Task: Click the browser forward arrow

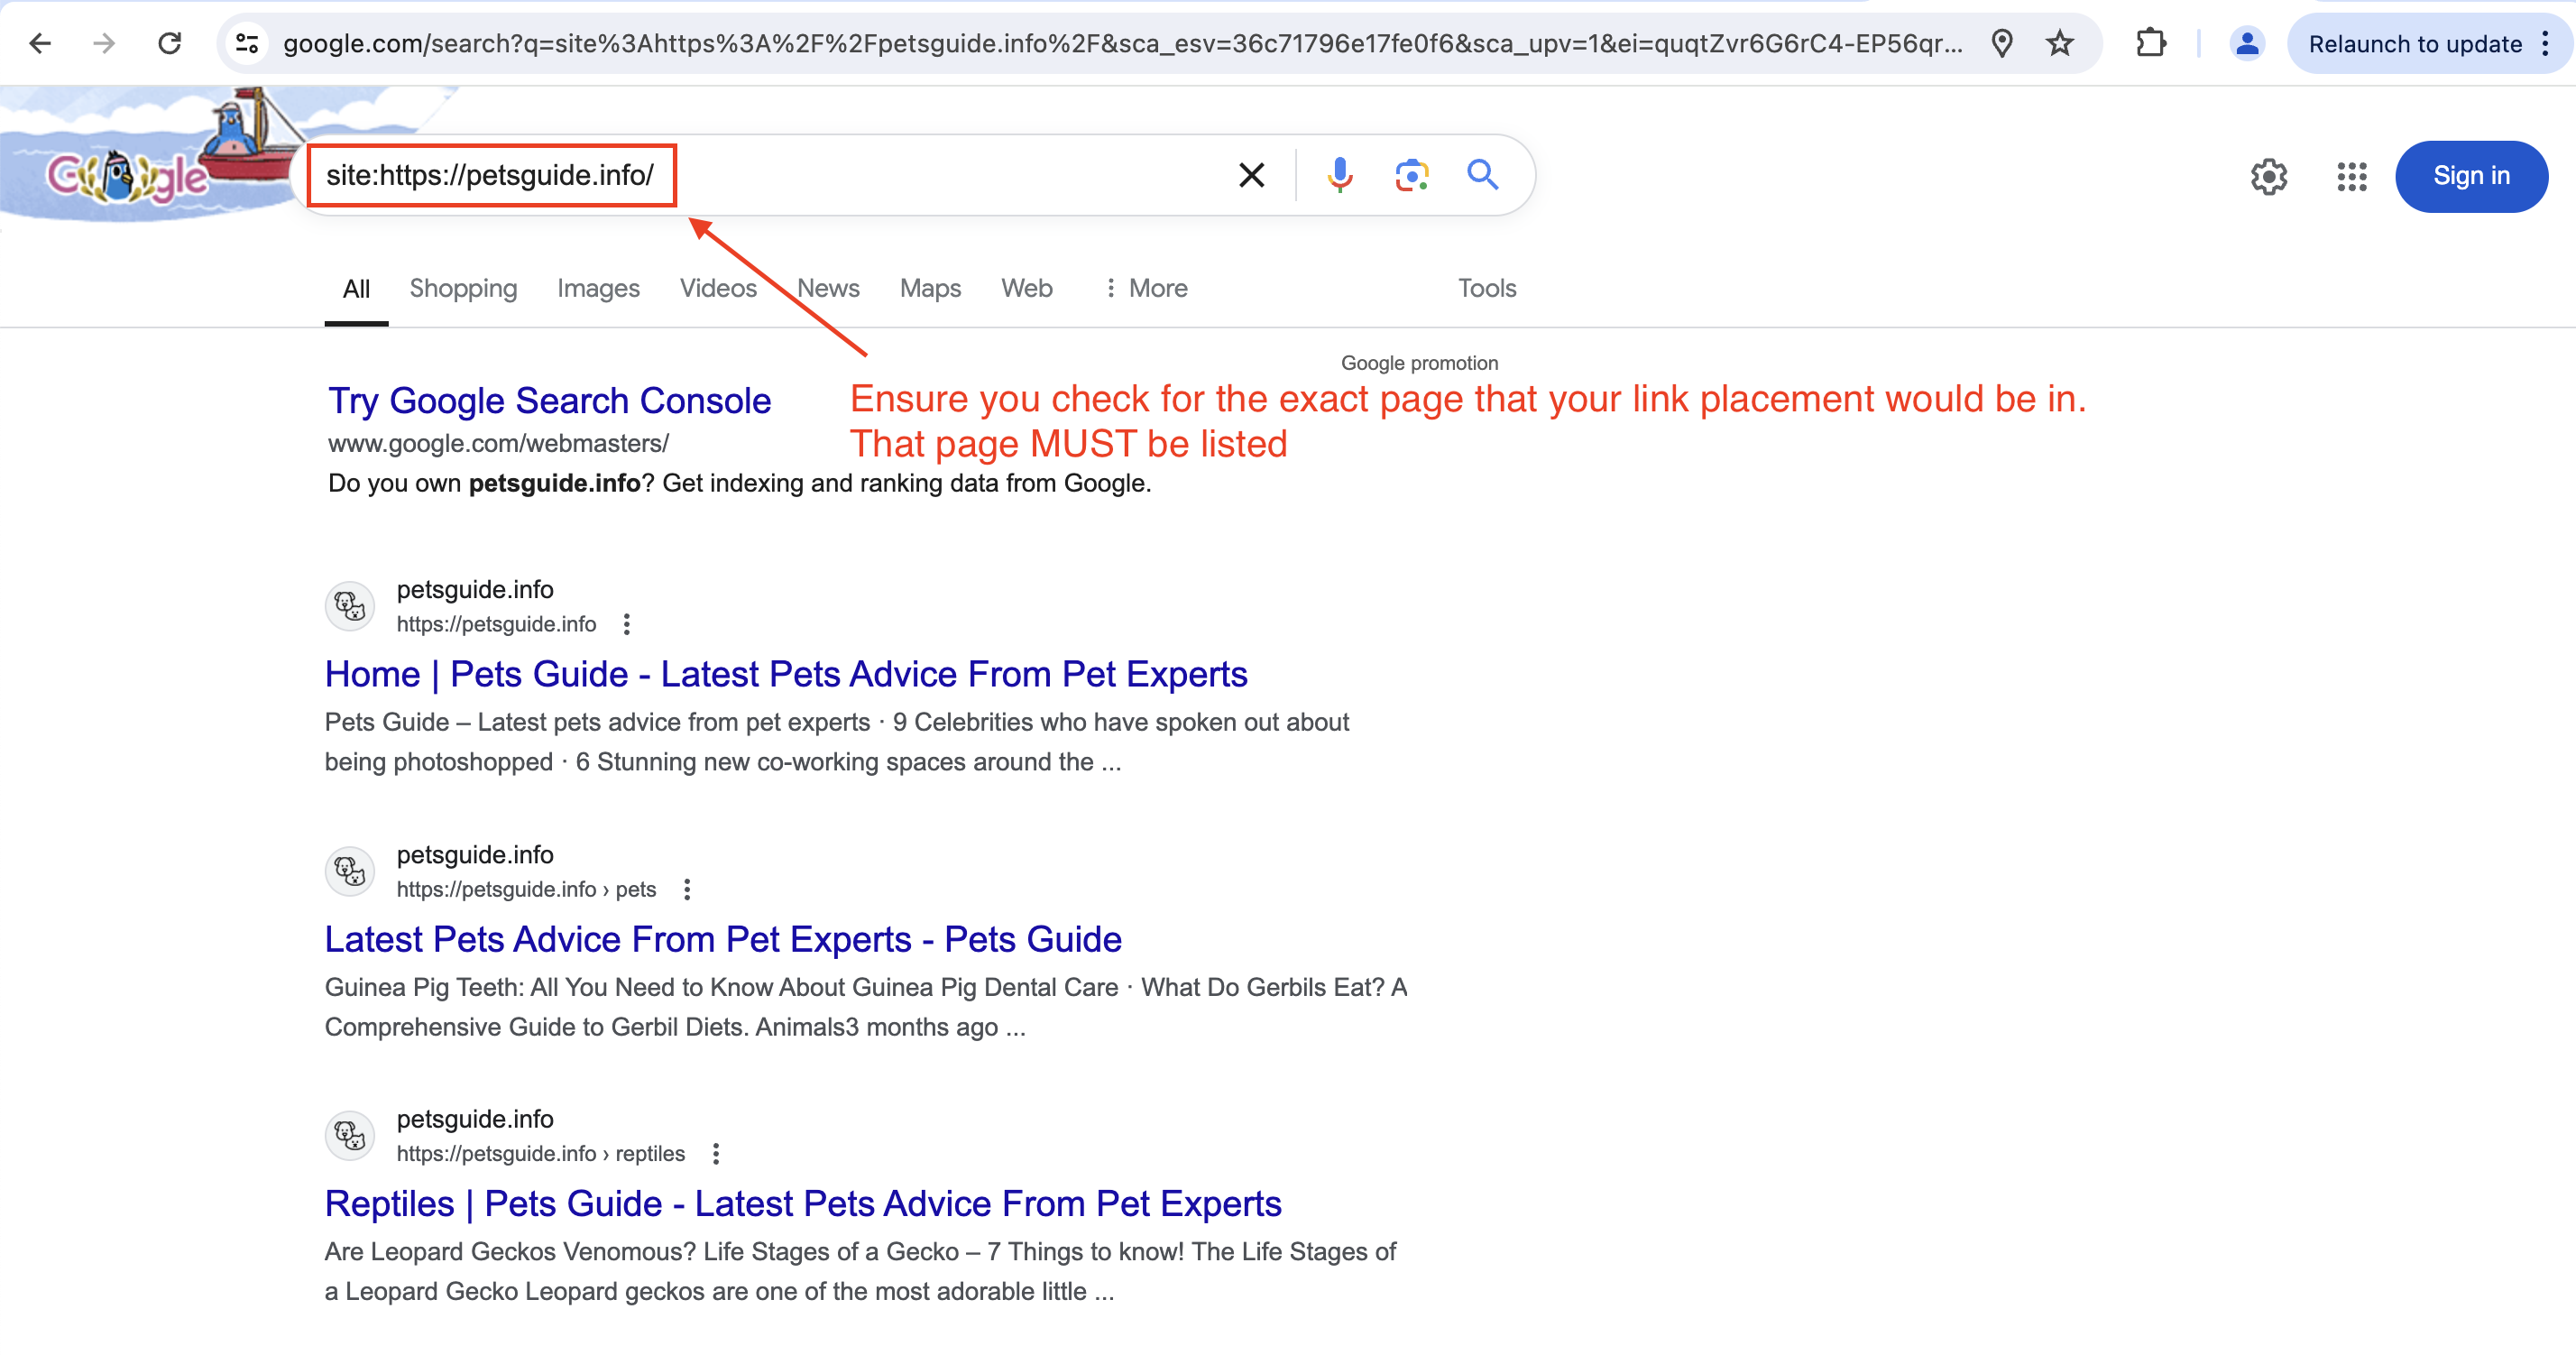Action: [104, 43]
